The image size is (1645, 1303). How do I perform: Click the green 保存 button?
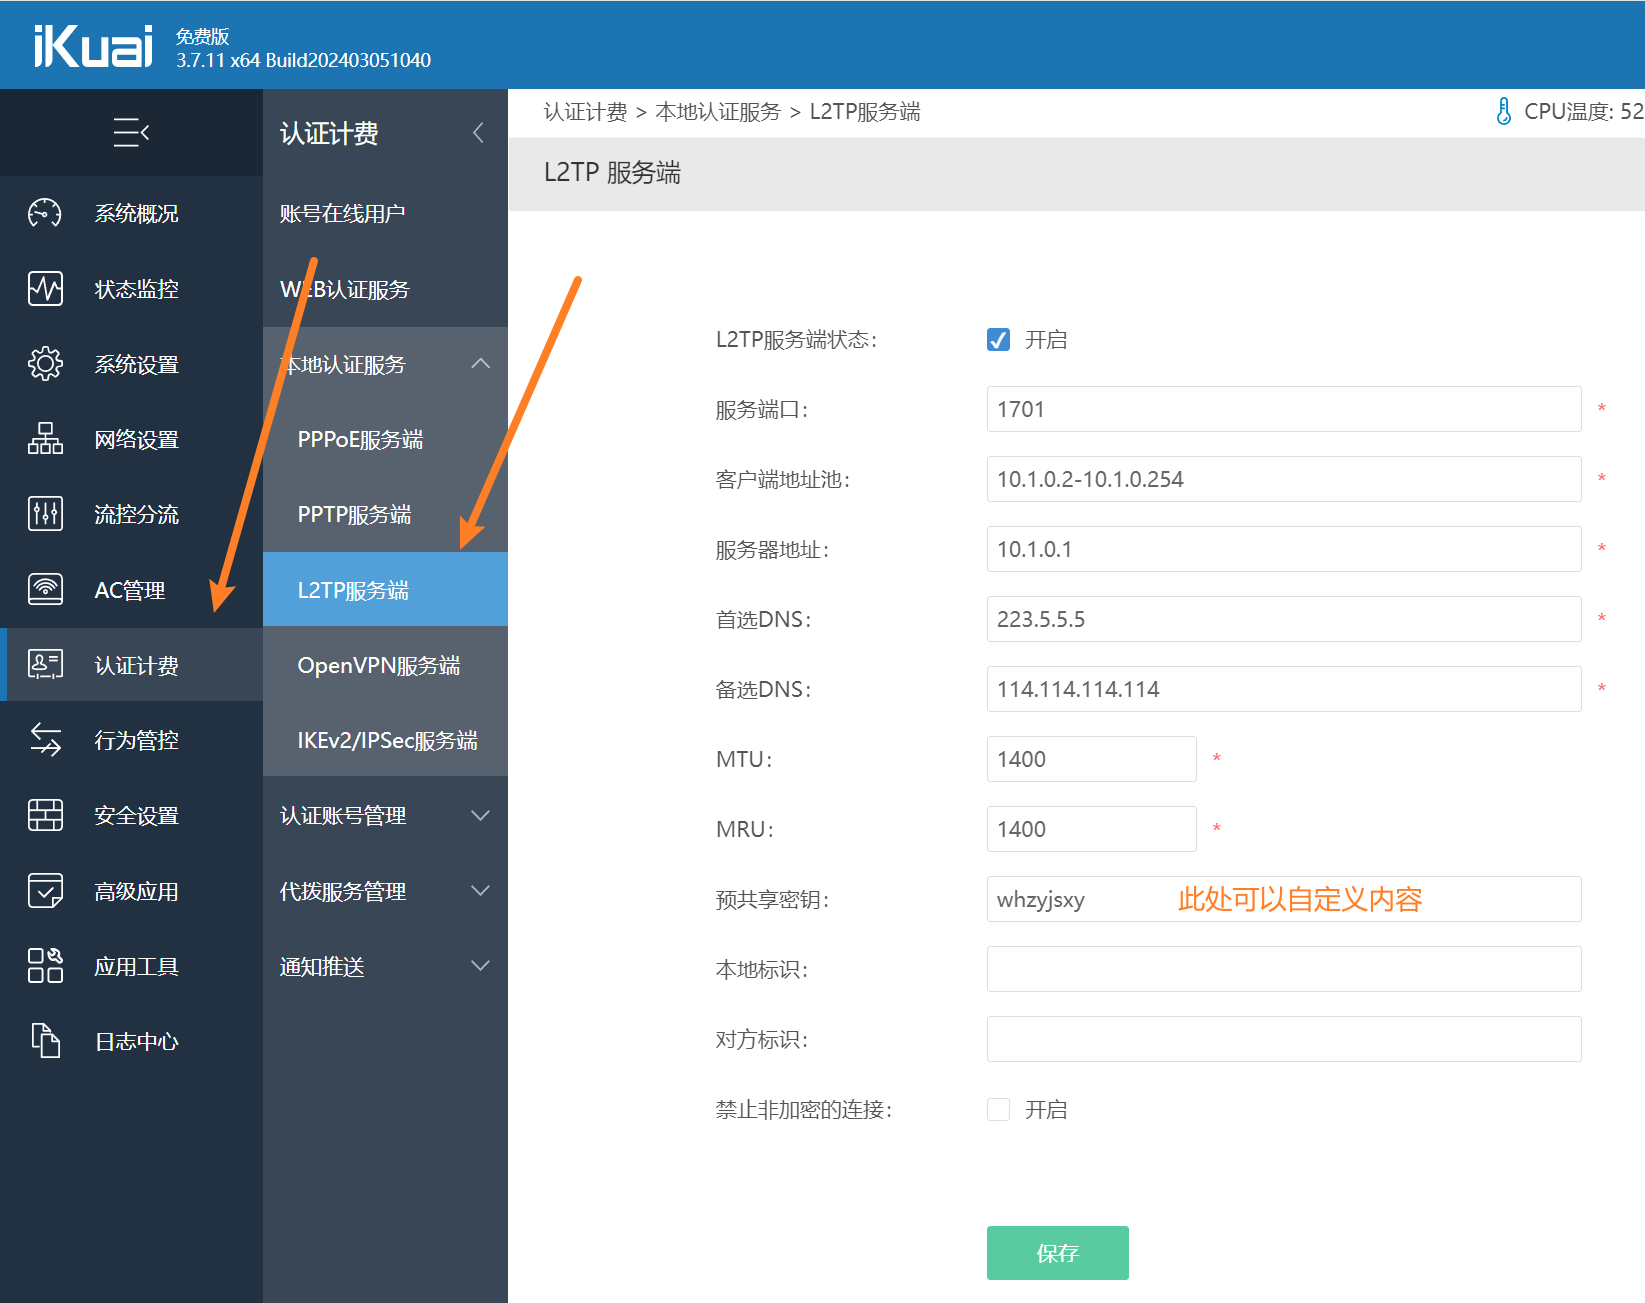click(x=1057, y=1253)
